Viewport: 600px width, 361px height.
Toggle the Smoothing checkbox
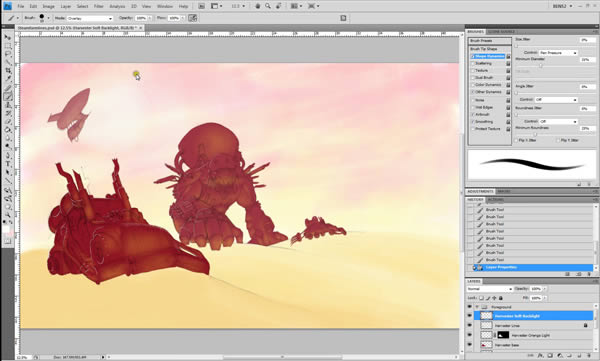[x=473, y=122]
